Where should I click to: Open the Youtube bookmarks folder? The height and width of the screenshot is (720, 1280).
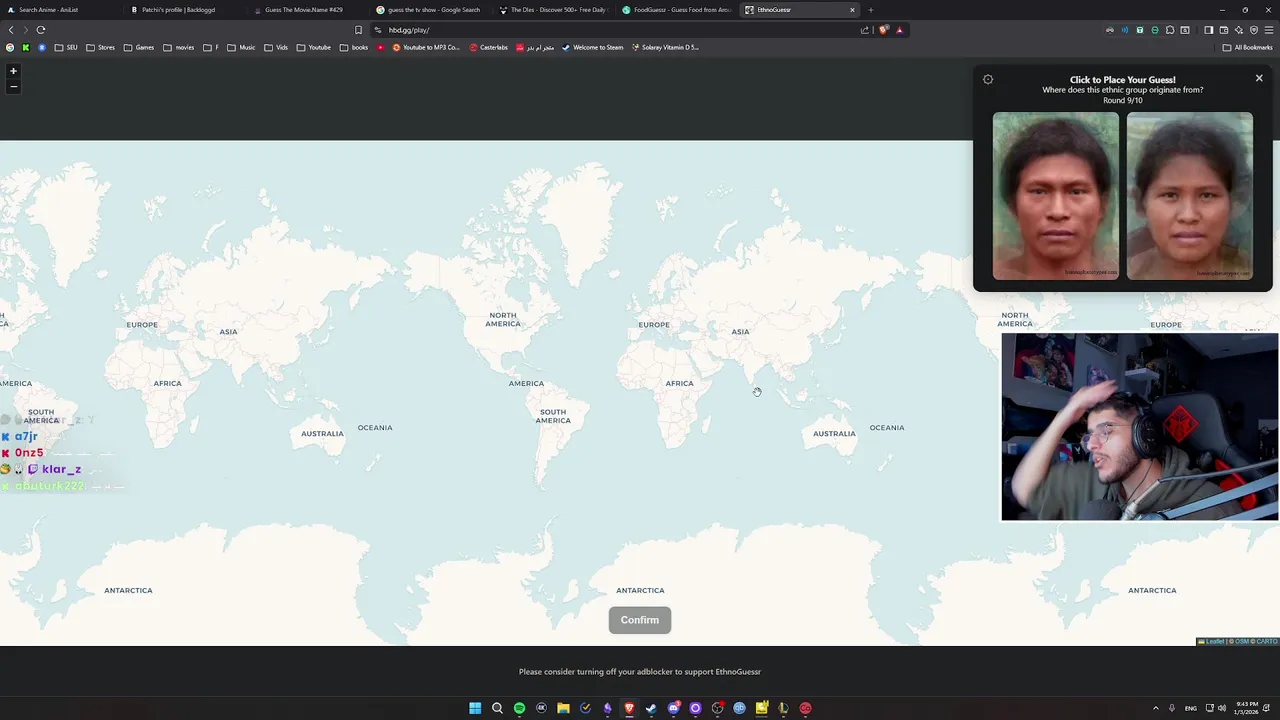(x=313, y=47)
